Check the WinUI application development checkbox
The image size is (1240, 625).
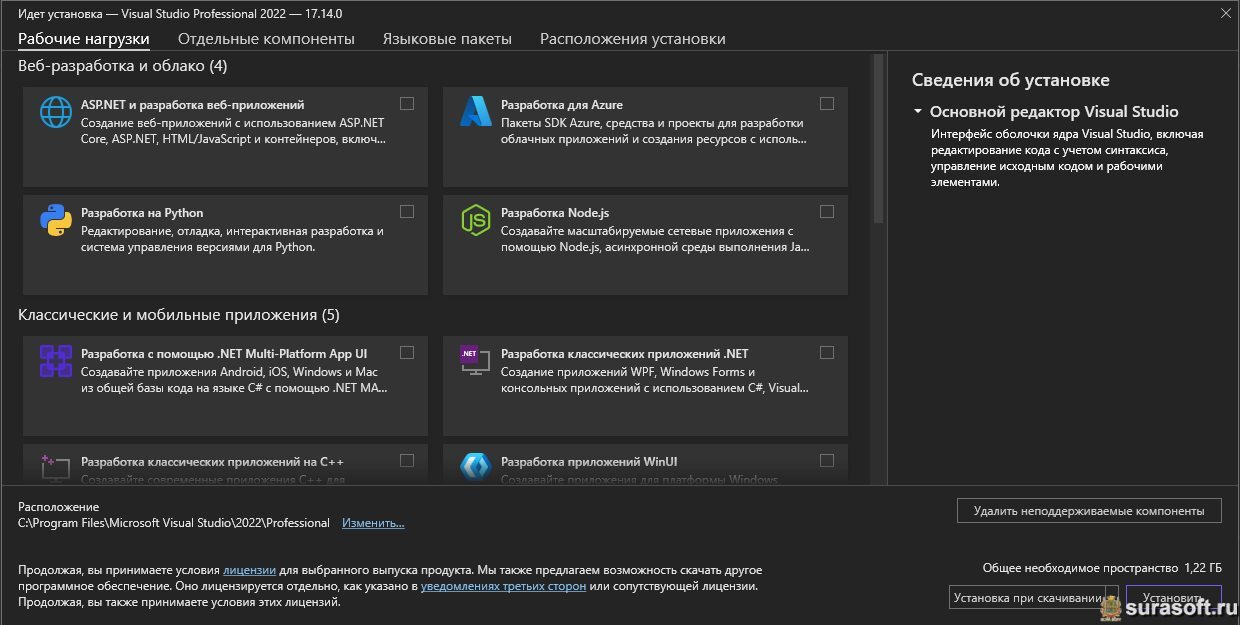[x=827, y=460]
